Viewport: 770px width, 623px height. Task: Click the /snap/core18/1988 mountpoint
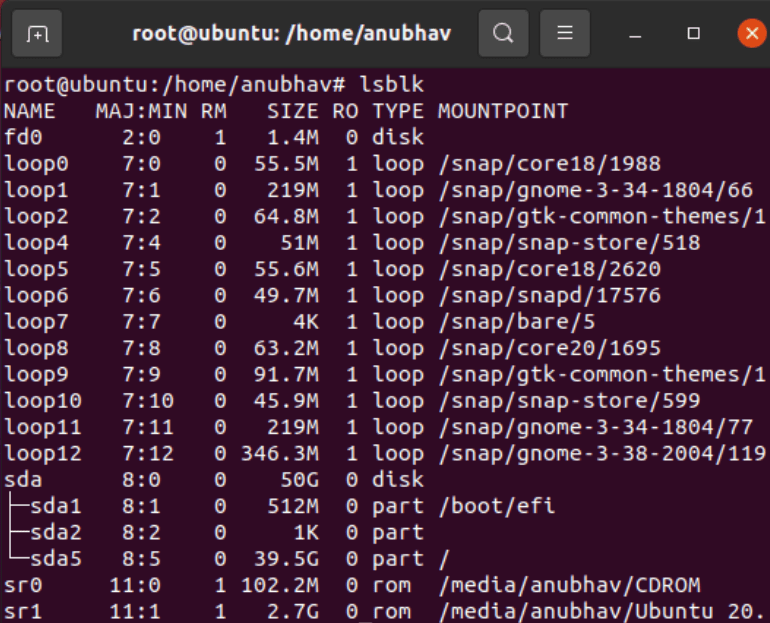(x=550, y=163)
